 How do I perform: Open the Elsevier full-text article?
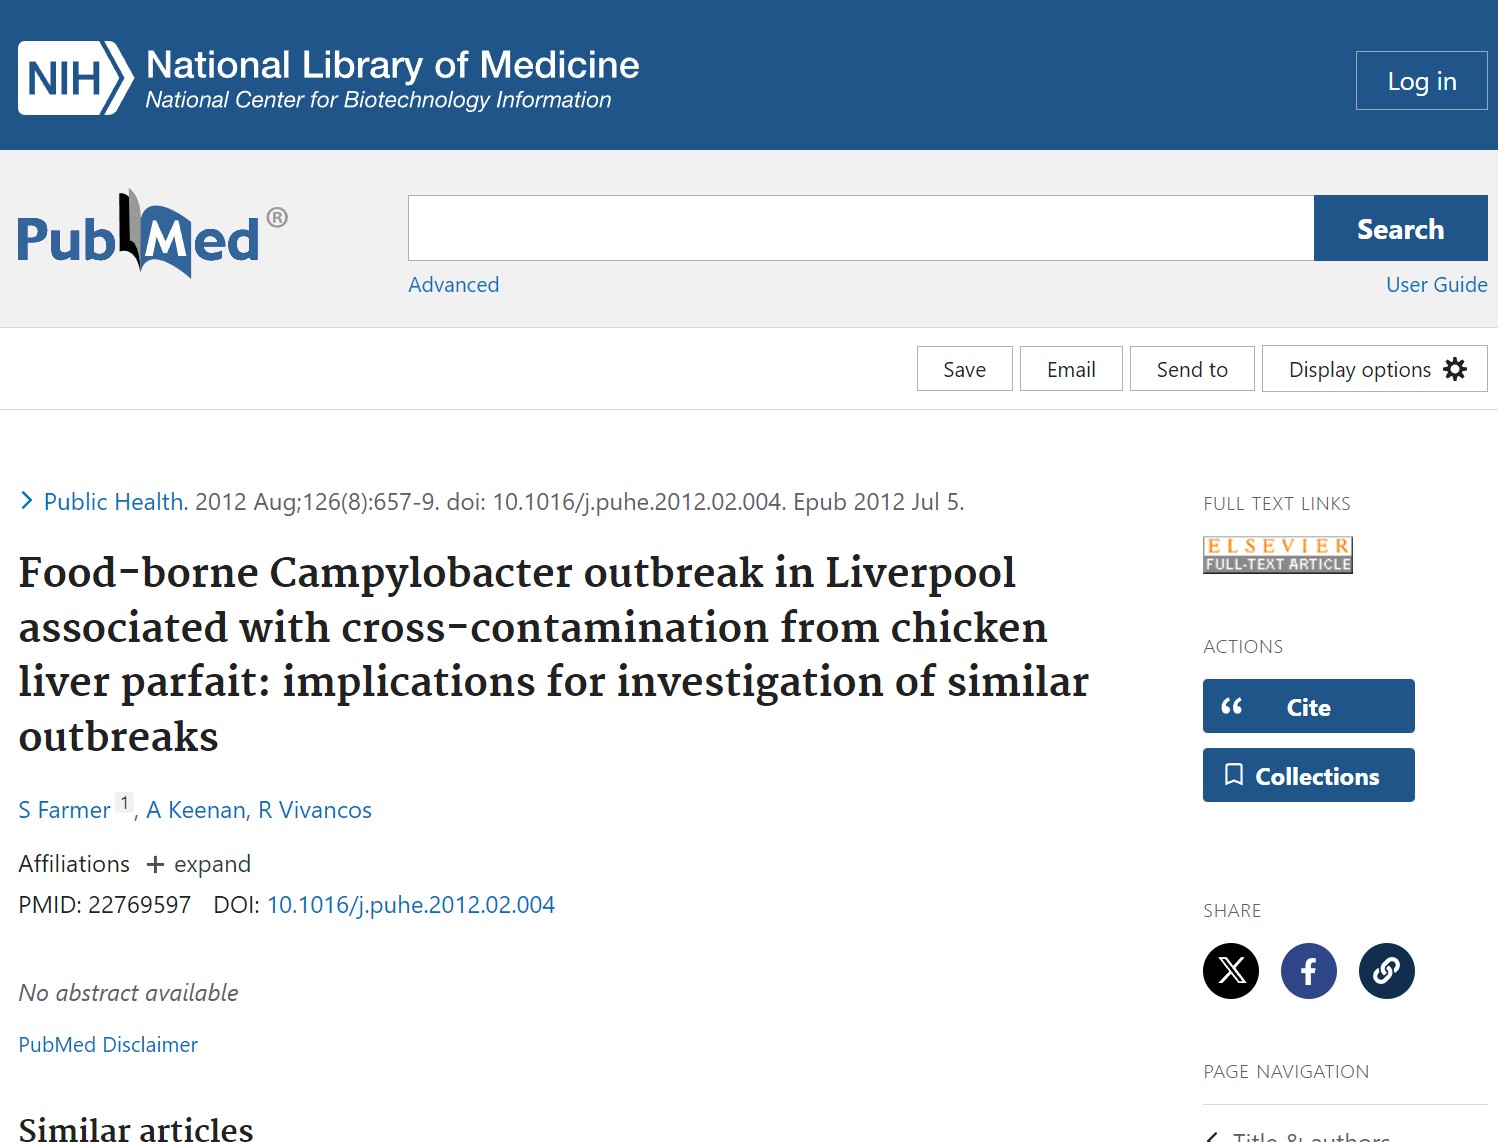pyautogui.click(x=1277, y=554)
